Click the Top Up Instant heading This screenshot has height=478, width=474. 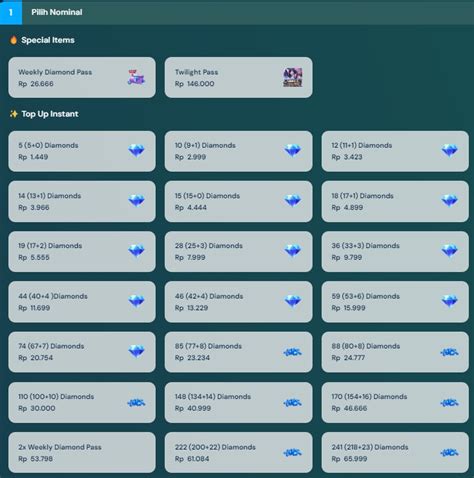(50, 114)
